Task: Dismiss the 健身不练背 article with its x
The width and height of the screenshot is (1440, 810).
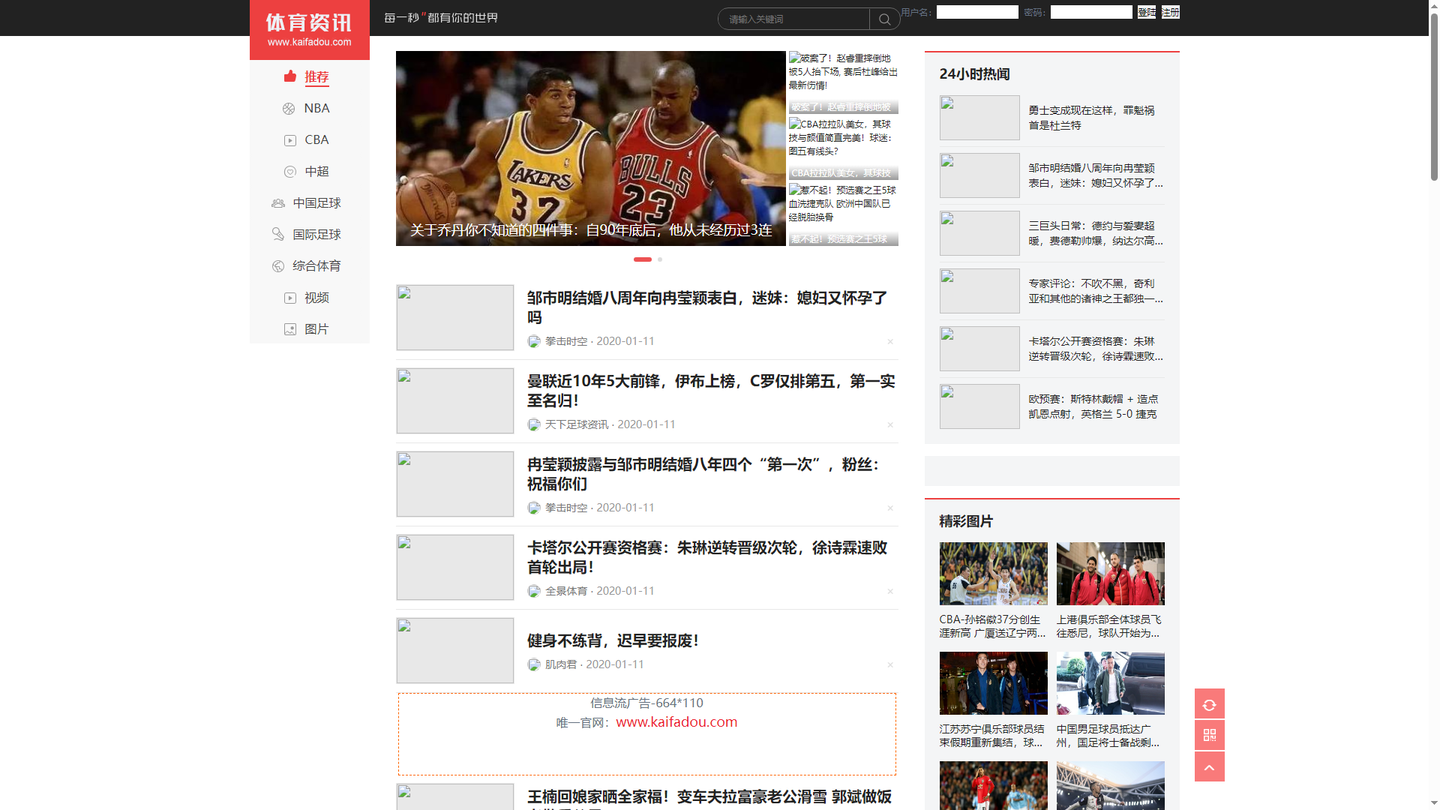Action: tap(890, 665)
